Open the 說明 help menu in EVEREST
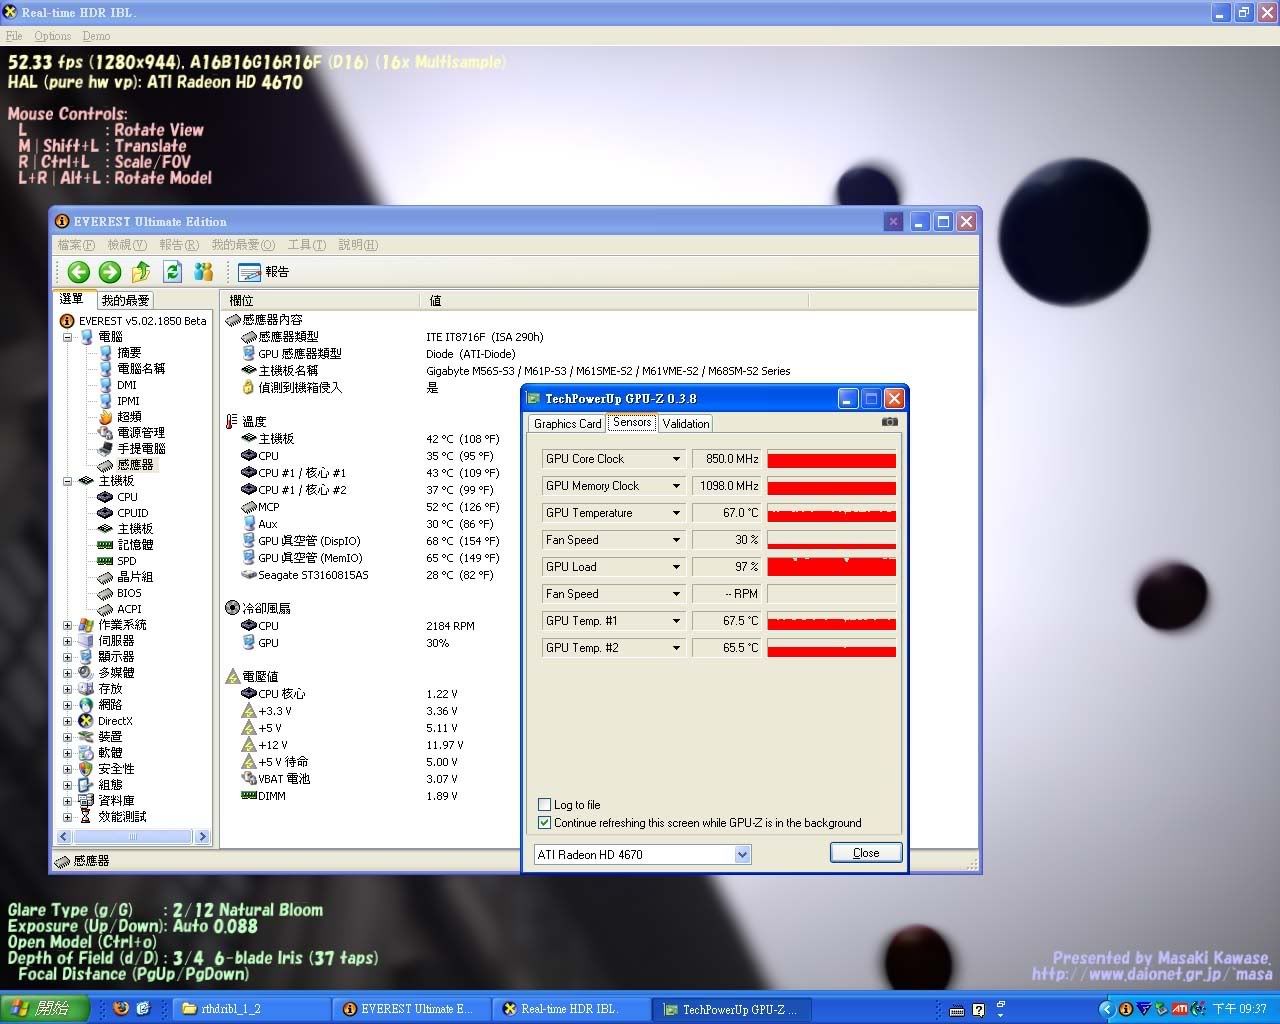This screenshot has height=1024, width=1280. tap(358, 245)
